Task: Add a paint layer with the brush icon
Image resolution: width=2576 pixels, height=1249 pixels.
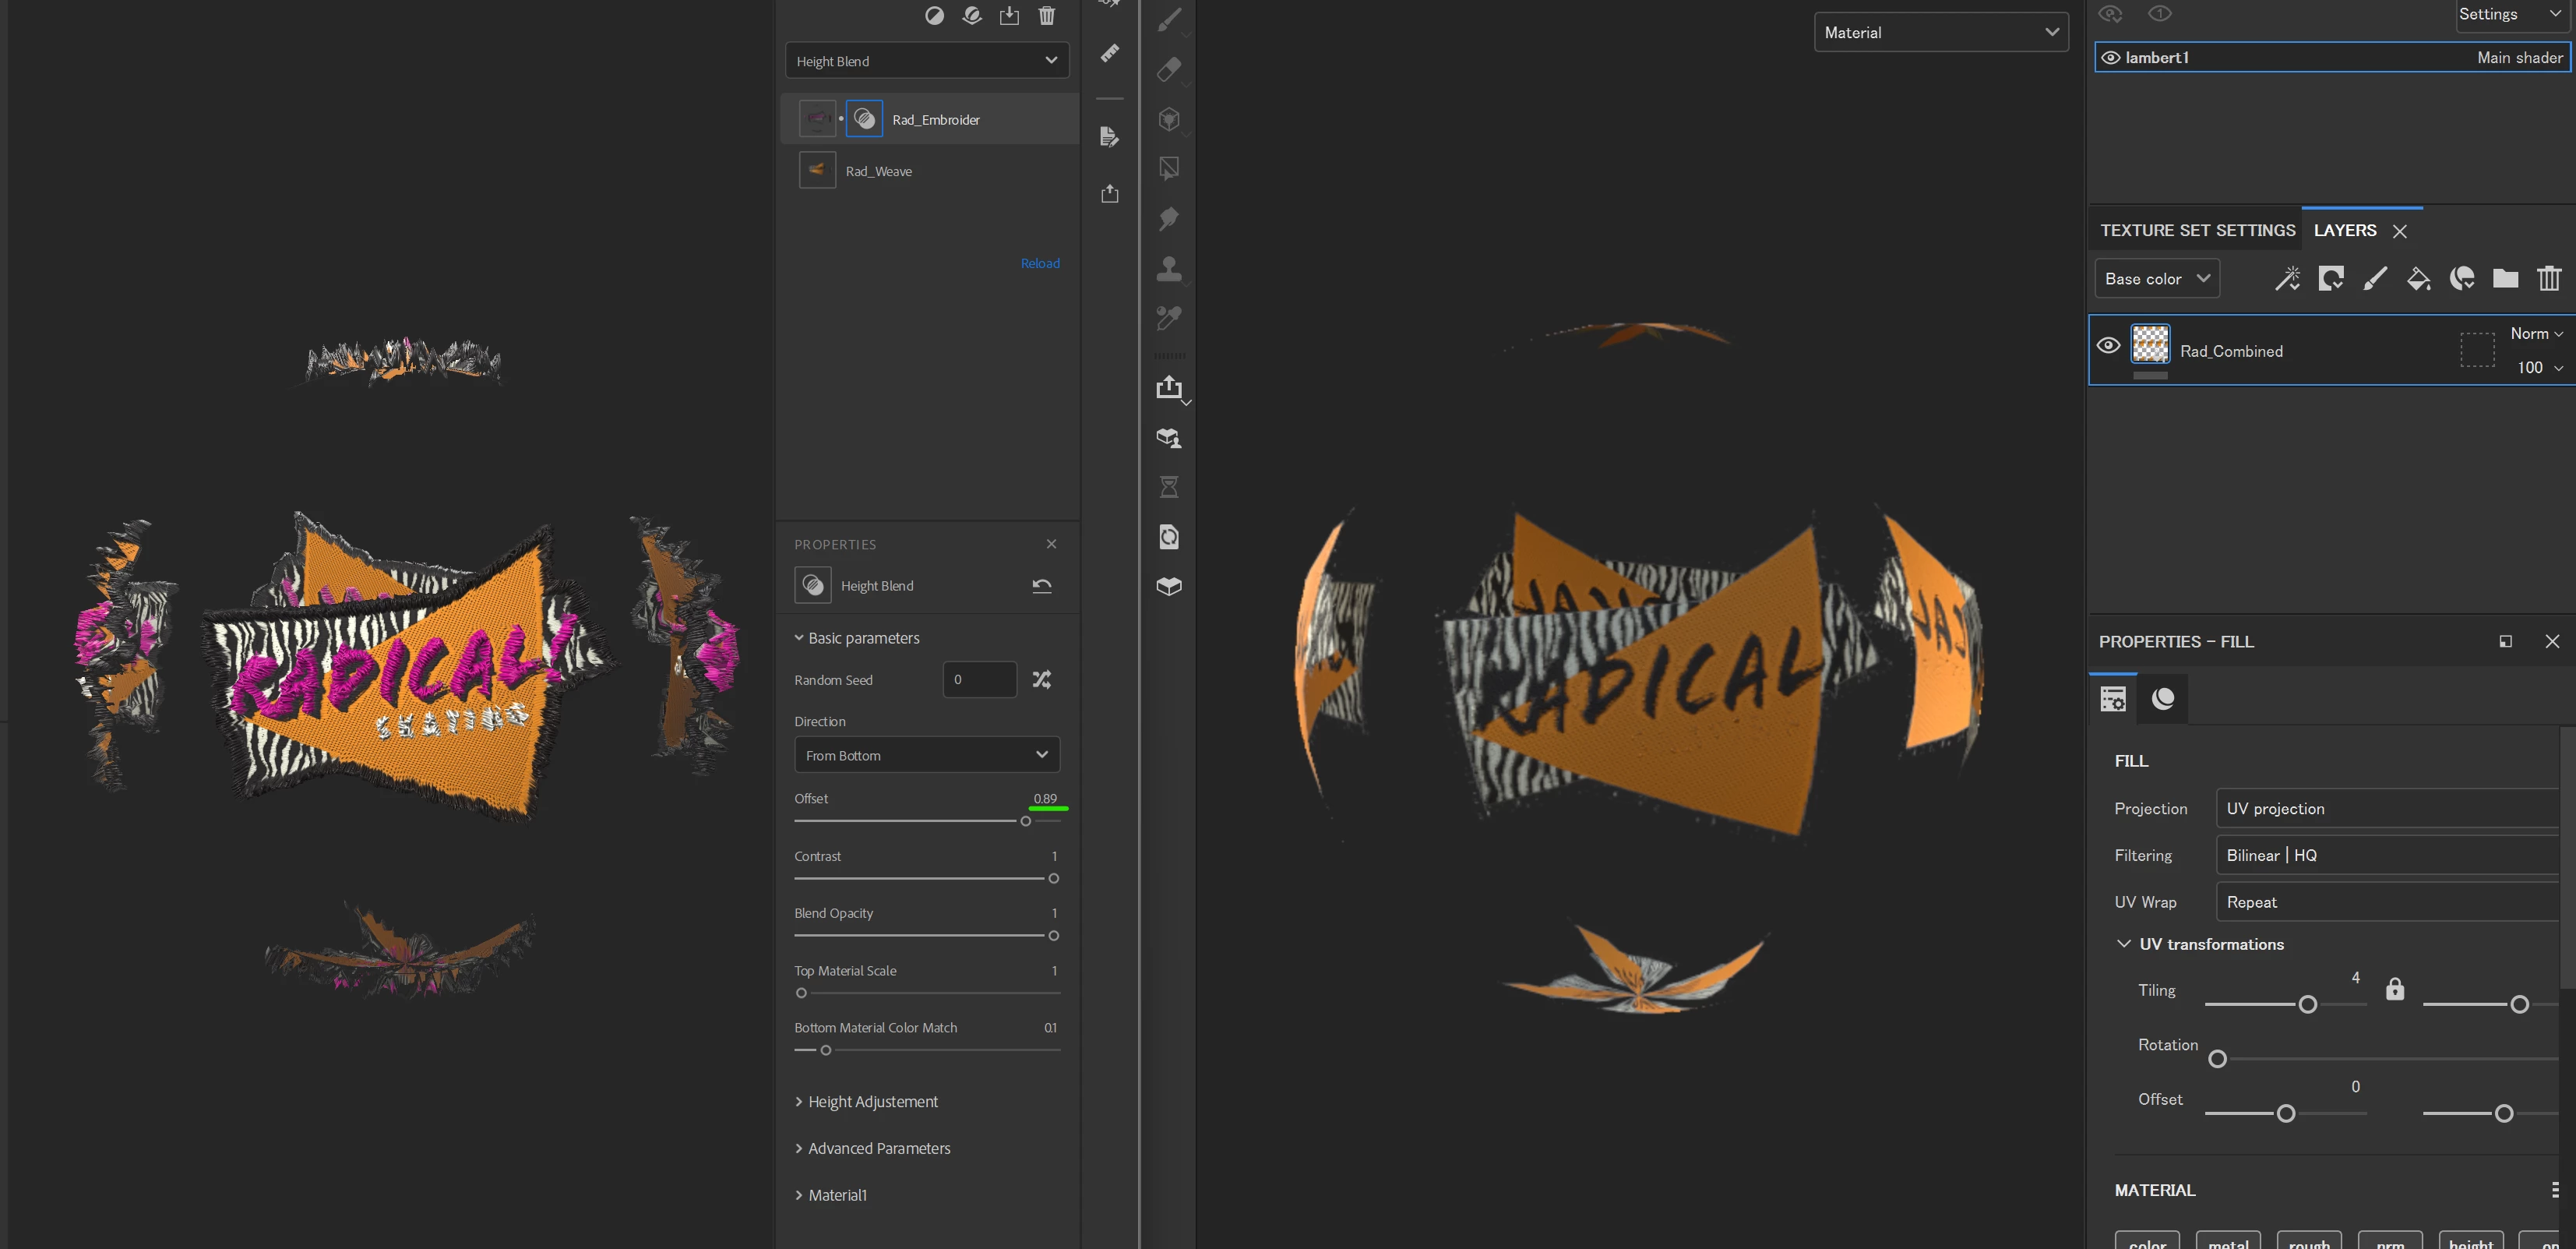Action: [x=2374, y=279]
